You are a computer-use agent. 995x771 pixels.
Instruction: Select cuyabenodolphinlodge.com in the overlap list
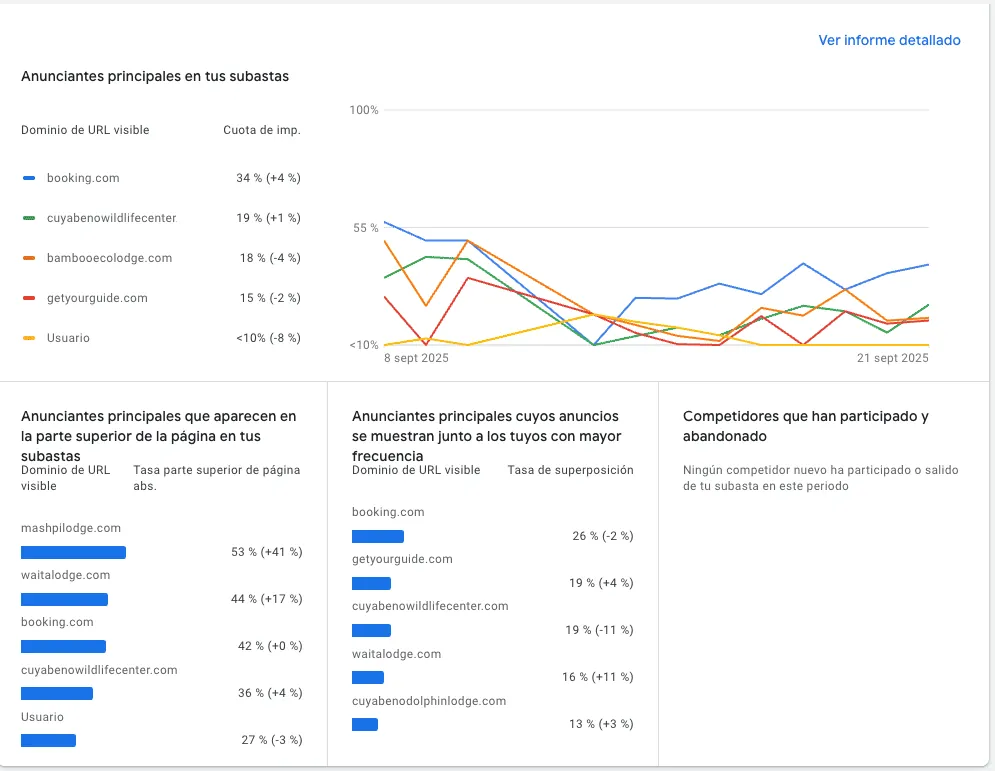click(x=429, y=701)
